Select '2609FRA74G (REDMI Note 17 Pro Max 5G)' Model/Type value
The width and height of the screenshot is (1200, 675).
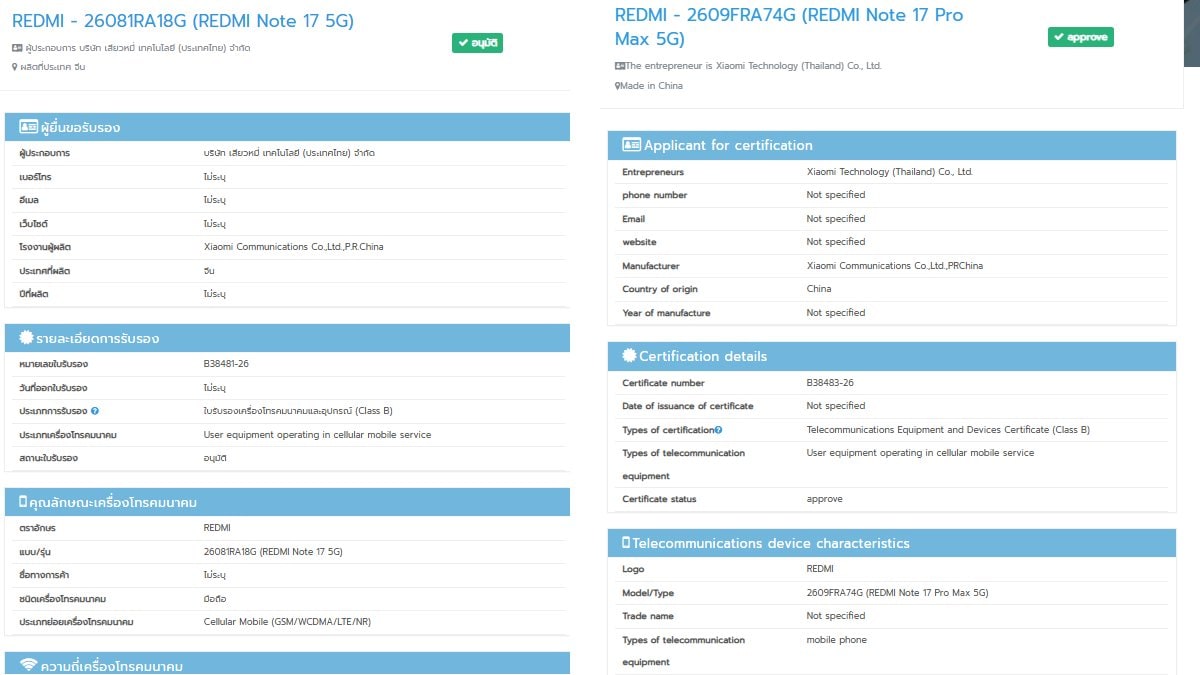[897, 593]
